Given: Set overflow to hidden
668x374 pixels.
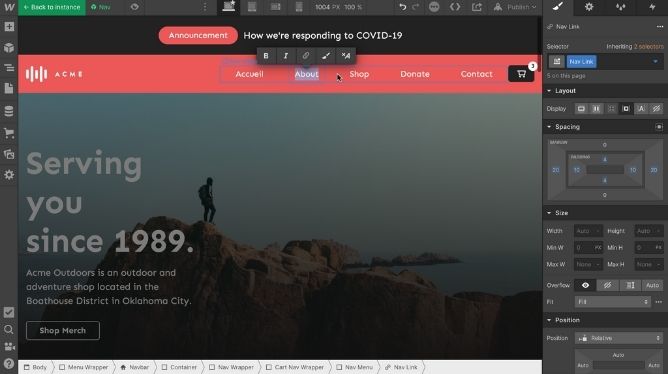Looking at the screenshot, I should 608,285.
